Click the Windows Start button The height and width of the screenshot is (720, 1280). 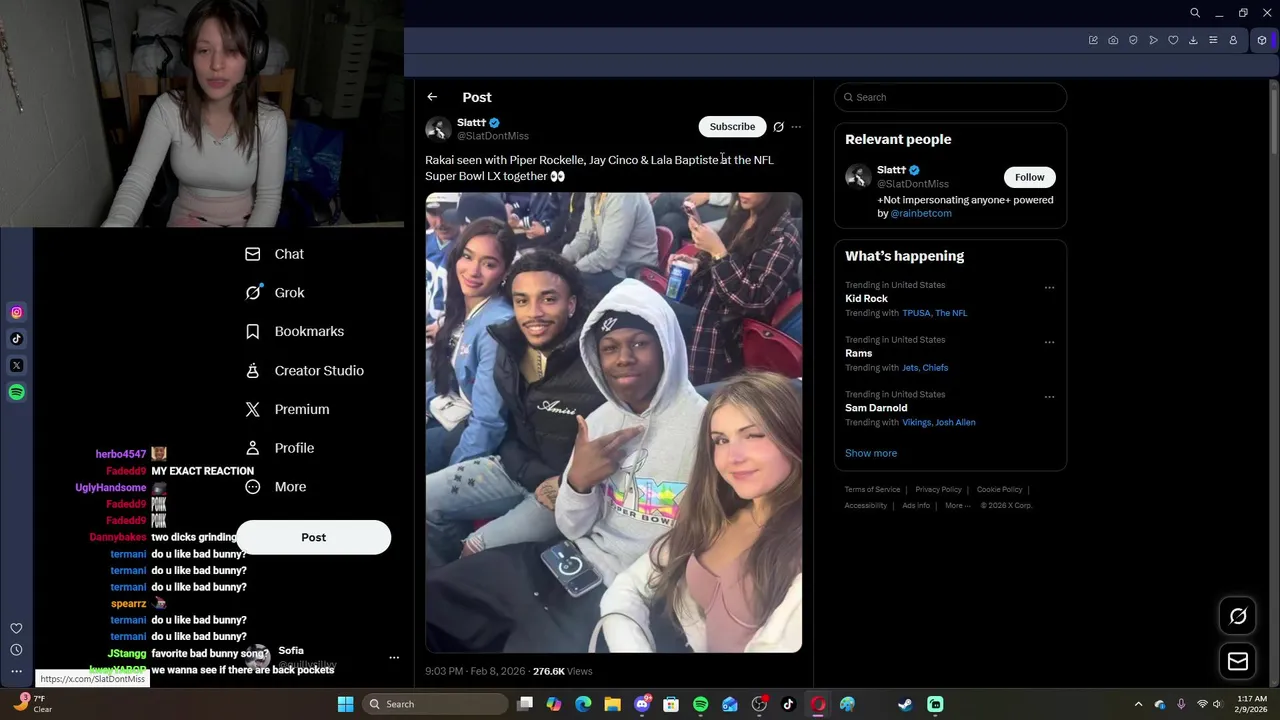pos(345,704)
